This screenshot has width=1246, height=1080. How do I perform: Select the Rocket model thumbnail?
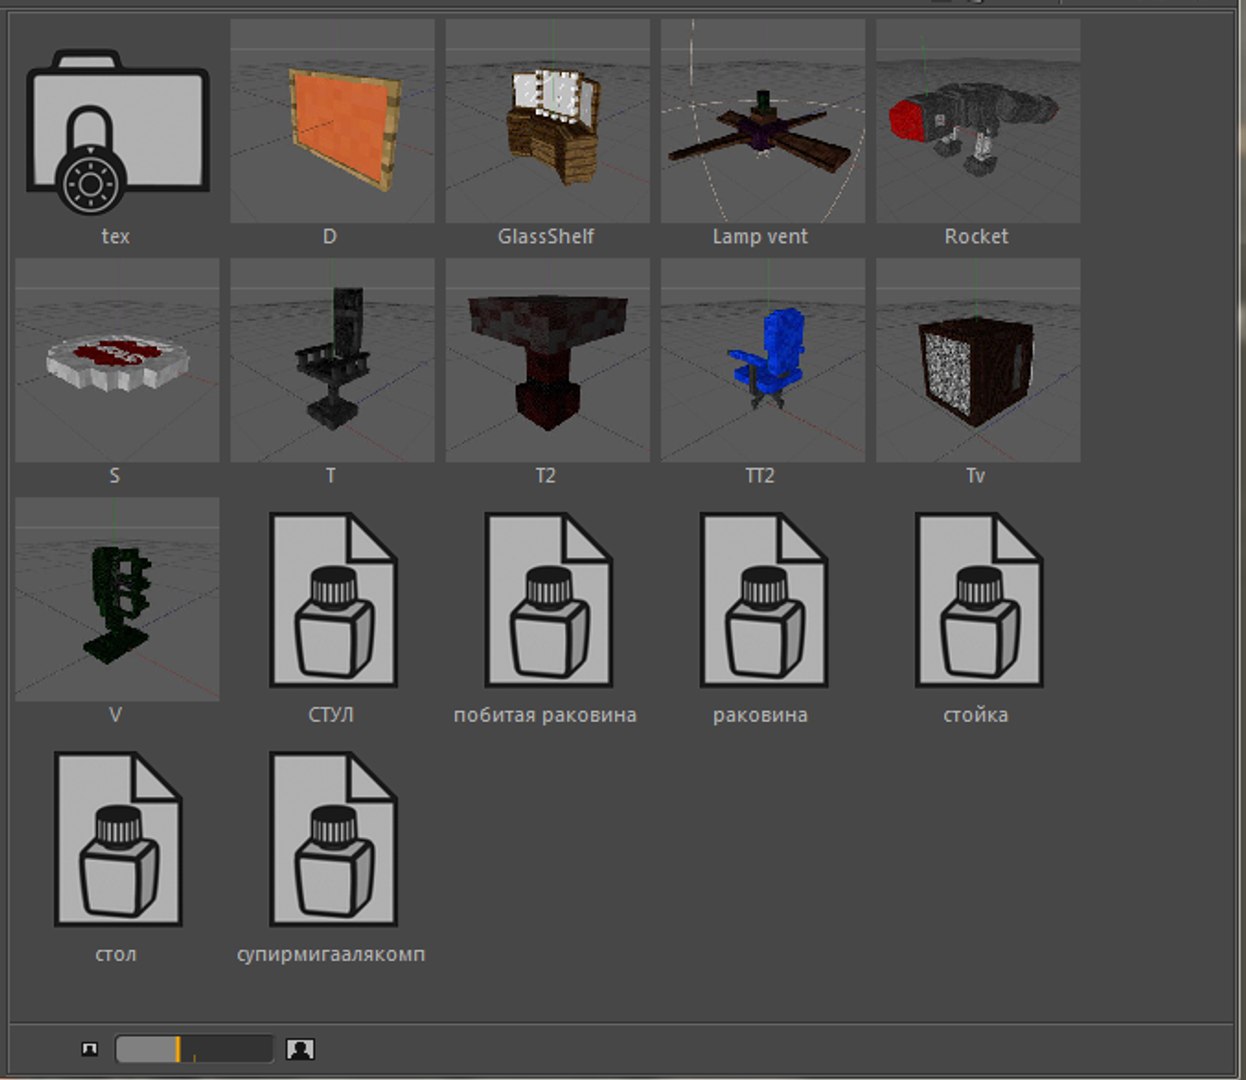(978, 121)
